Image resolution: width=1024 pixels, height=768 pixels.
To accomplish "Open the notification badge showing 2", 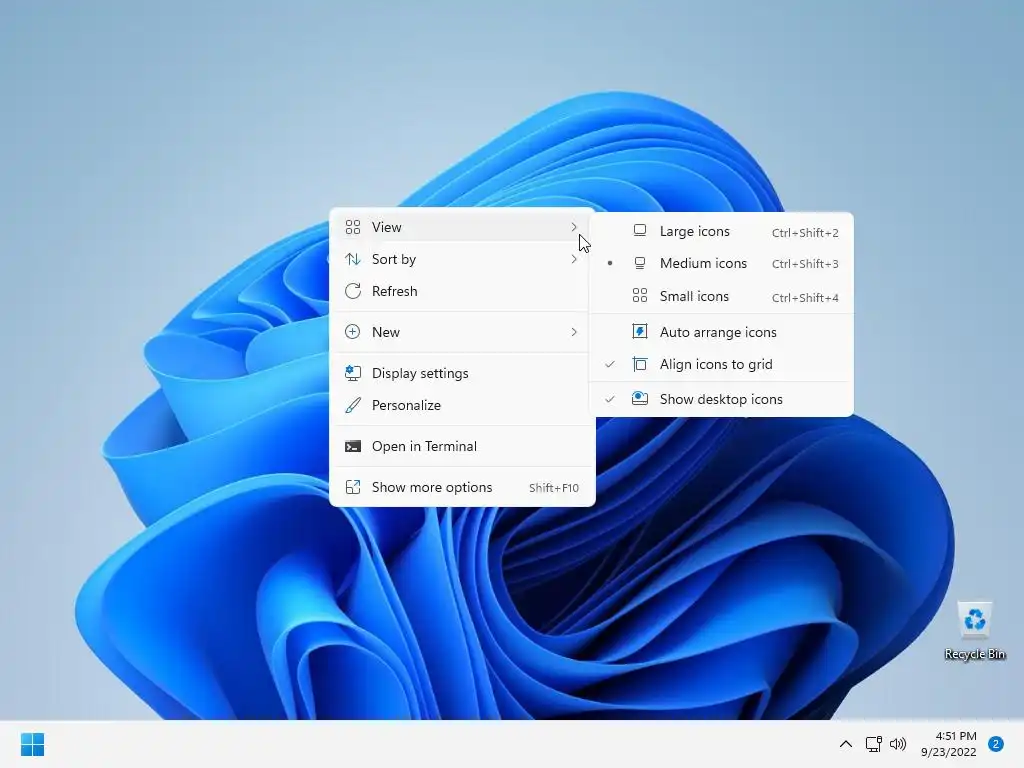I will [996, 744].
